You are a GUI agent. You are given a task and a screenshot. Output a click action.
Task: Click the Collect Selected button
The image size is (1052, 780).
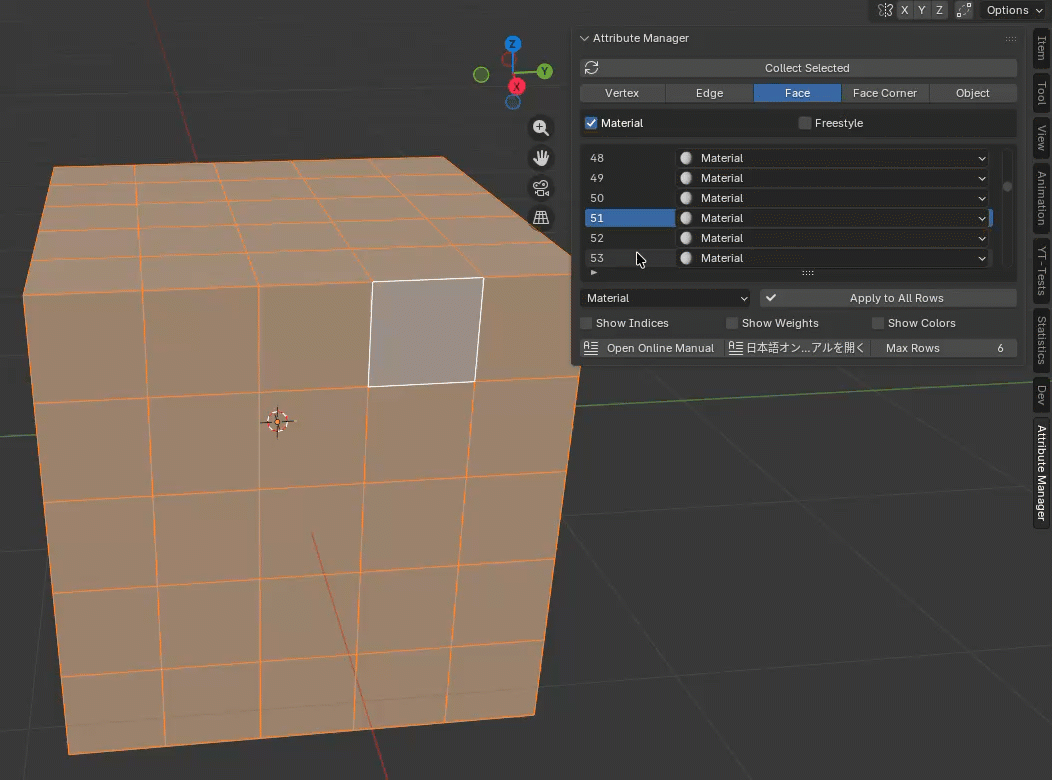point(806,68)
